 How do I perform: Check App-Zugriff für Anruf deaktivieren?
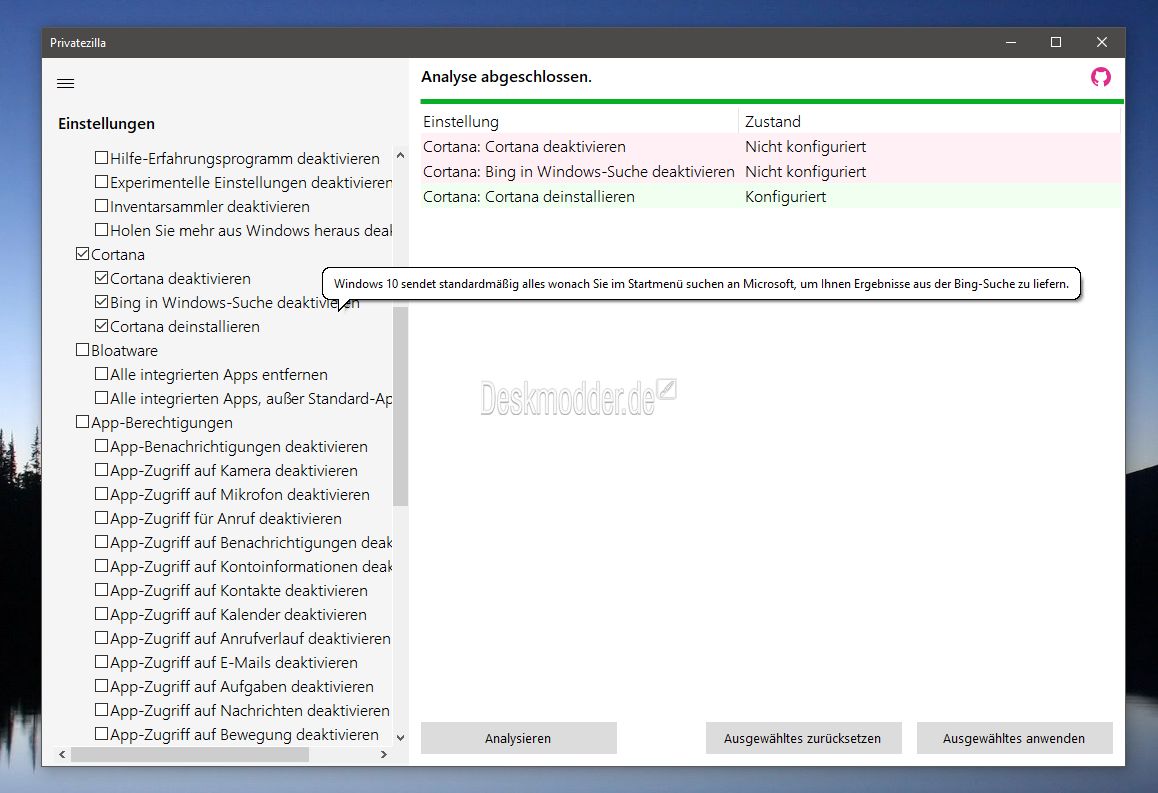coord(102,518)
